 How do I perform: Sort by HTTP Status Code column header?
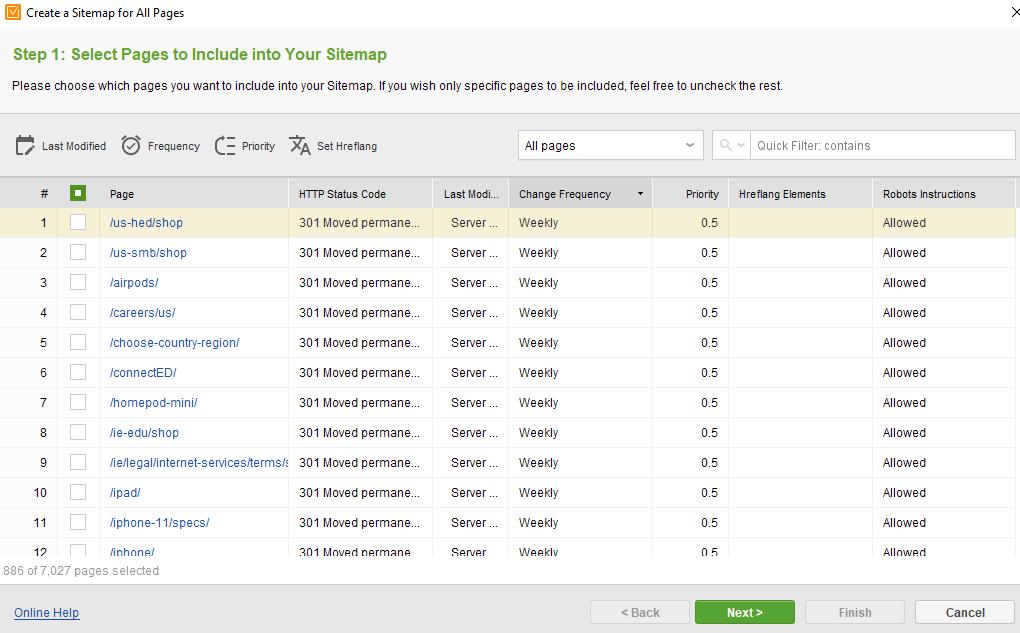pyautogui.click(x=360, y=194)
